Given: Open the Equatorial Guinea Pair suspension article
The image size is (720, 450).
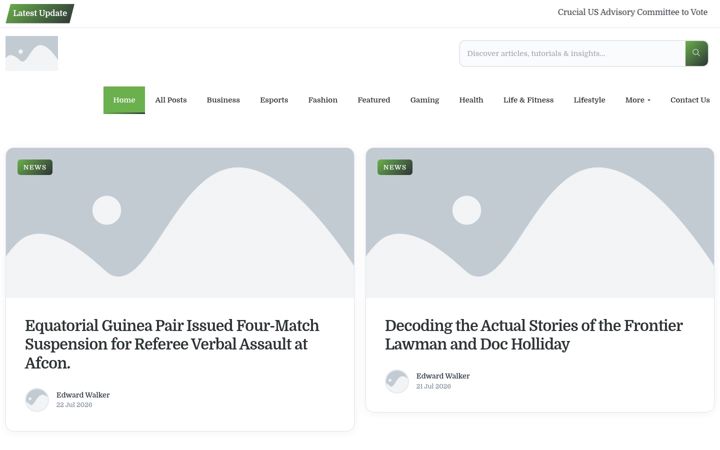Looking at the screenshot, I should 172,344.
